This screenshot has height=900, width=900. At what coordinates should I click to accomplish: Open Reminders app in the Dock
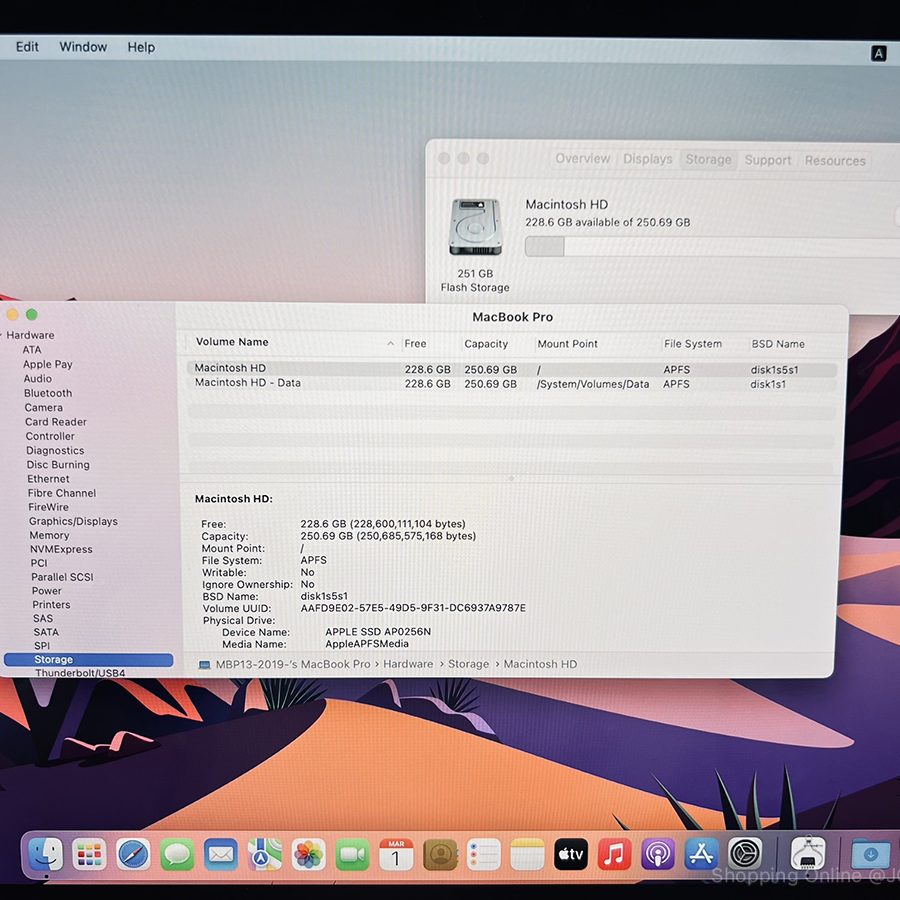483,855
